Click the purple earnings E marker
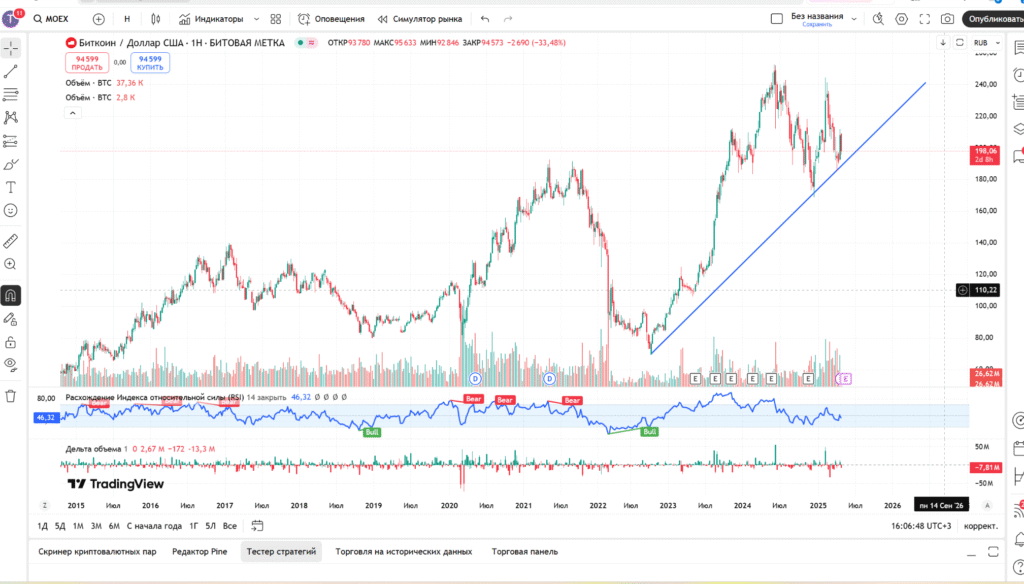The height and width of the screenshot is (584, 1024). (x=845, y=379)
